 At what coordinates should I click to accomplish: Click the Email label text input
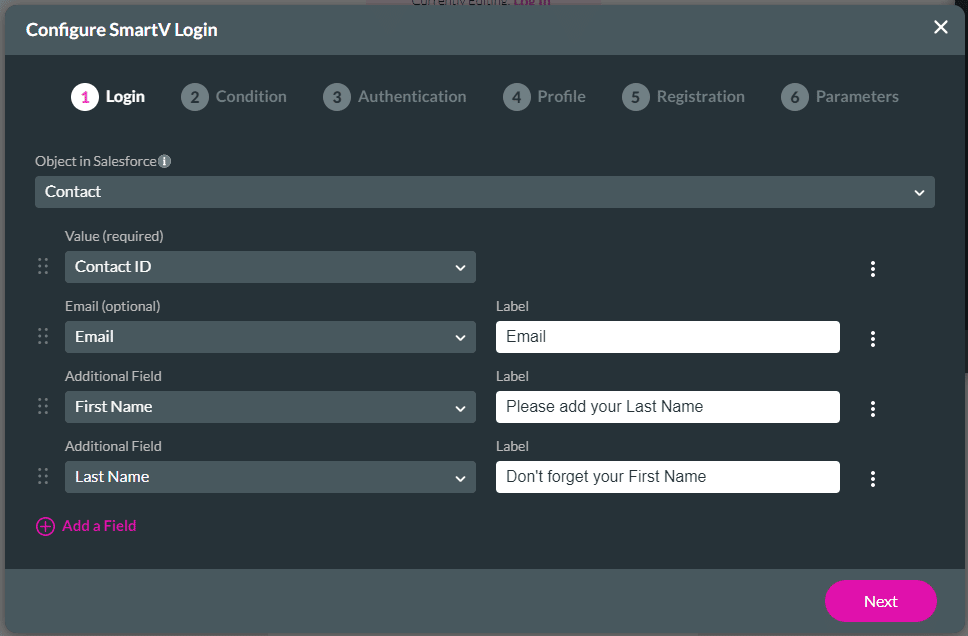[x=667, y=337]
